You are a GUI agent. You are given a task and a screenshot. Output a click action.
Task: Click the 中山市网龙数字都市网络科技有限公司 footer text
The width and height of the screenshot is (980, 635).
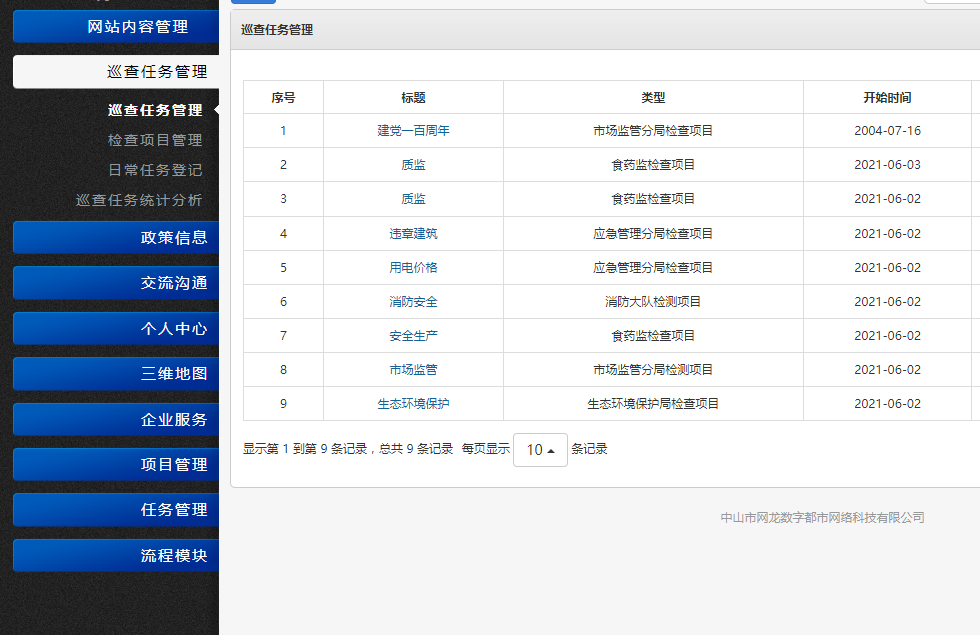point(822,518)
